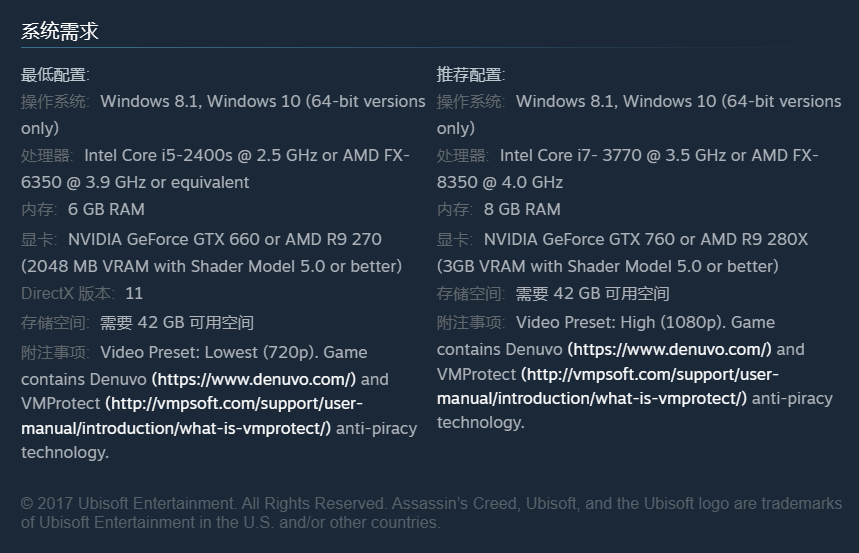859x553 pixels.
Task: Click the 系统需求 section heading
Action: [x=60, y=31]
